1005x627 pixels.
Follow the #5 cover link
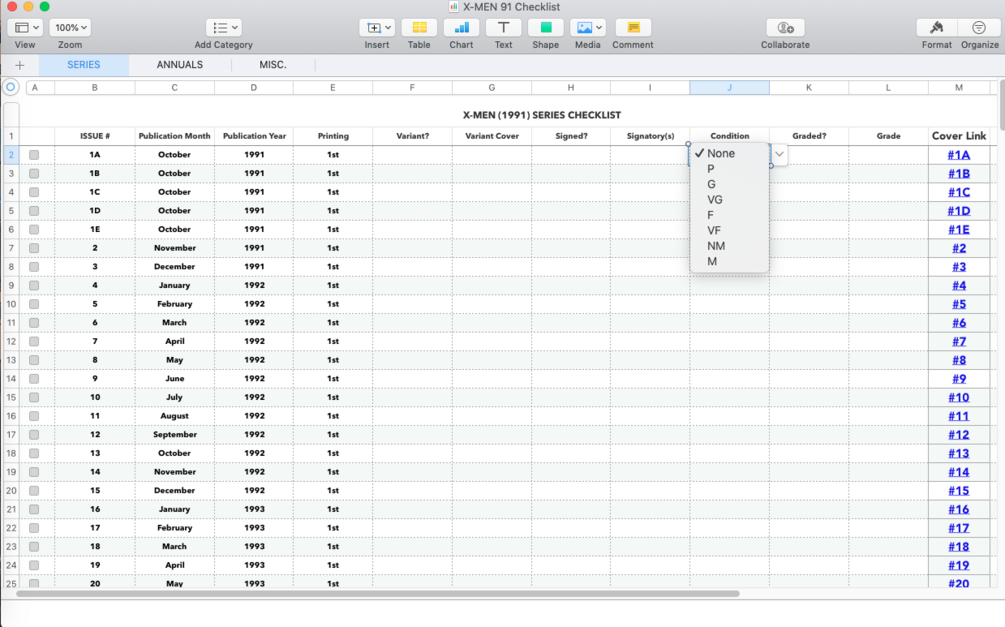point(959,304)
